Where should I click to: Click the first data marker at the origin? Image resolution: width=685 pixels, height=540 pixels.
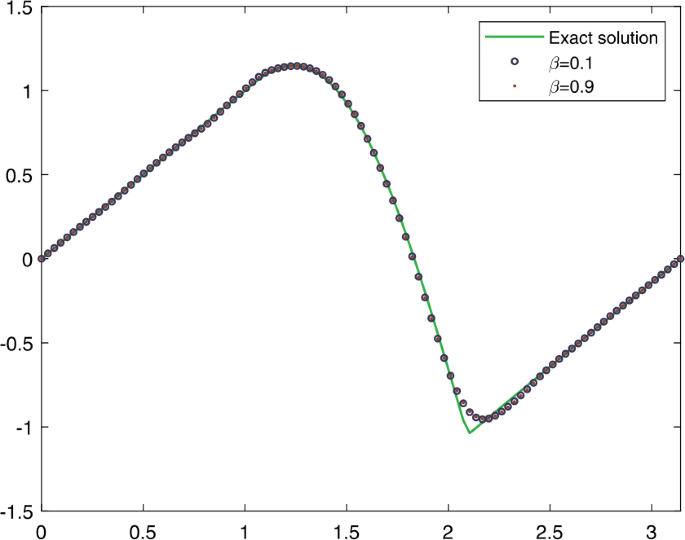tap(42, 259)
